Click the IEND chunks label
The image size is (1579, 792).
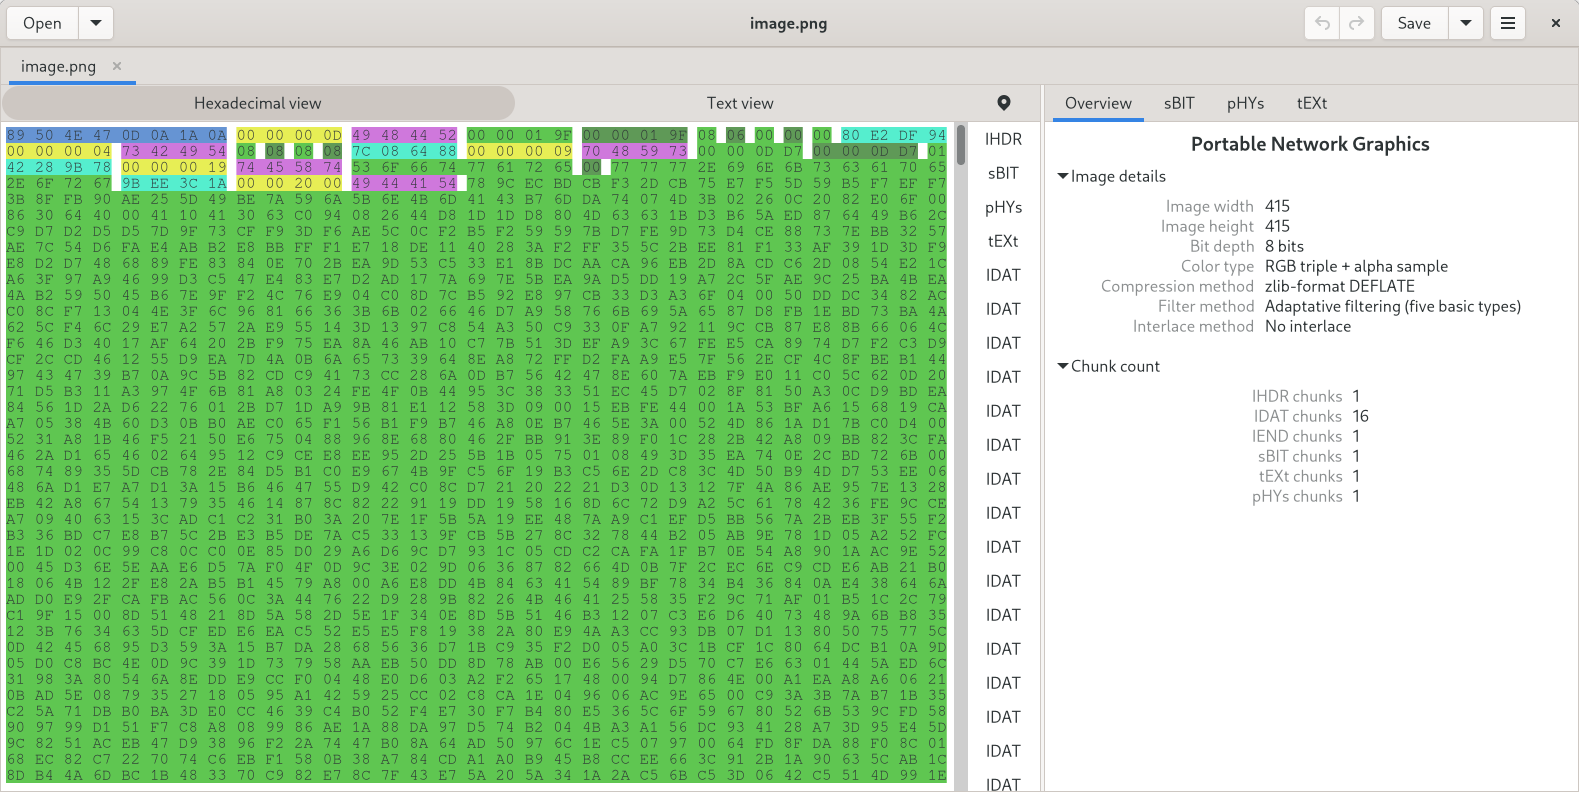[x=1297, y=436]
